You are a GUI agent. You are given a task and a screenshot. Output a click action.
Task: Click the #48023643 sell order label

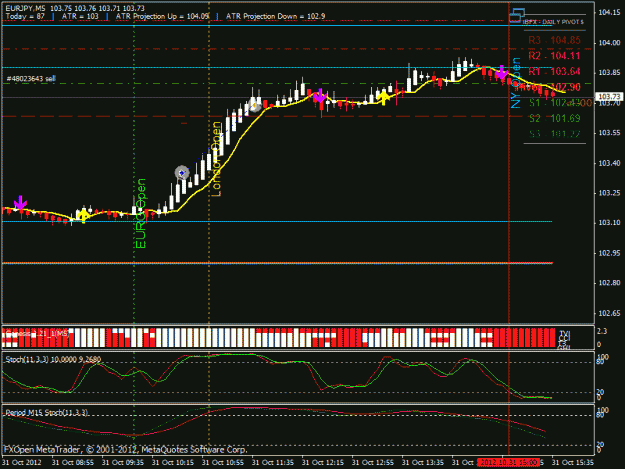[x=31, y=78]
